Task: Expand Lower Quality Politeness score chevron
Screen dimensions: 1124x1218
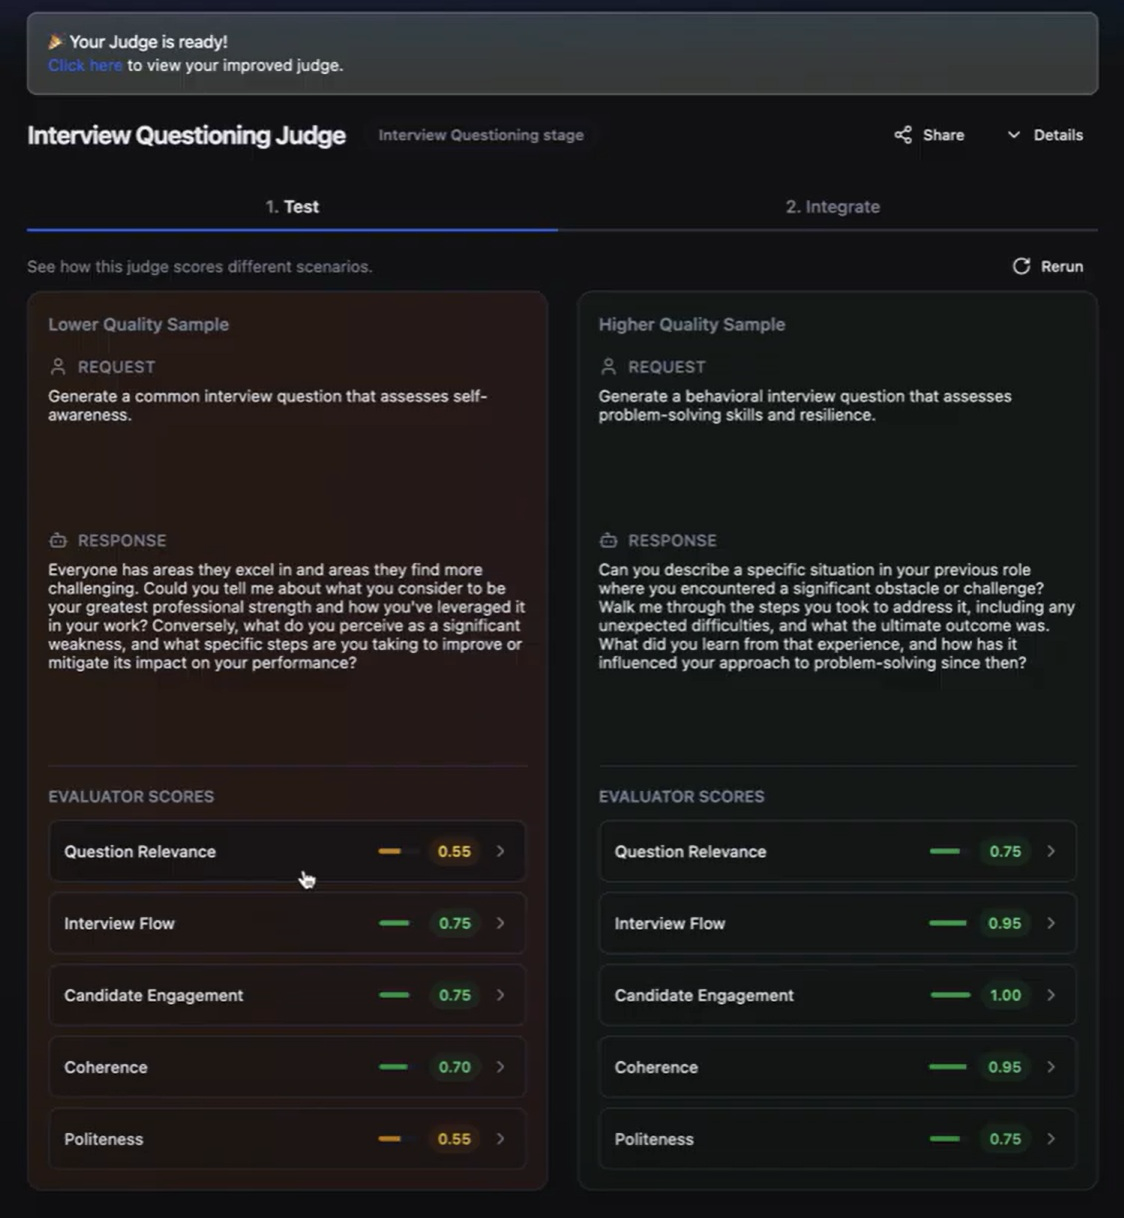Action: coord(501,1139)
